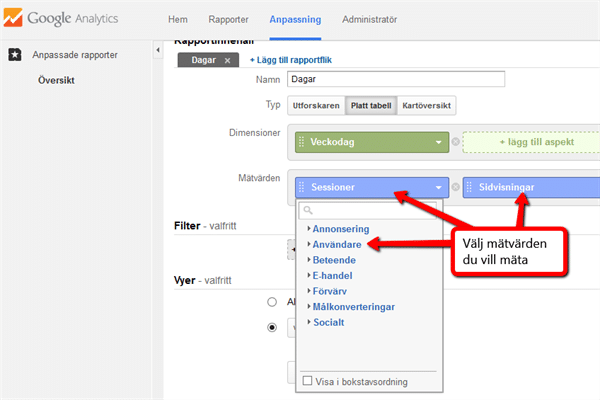Close the Dagar report tab
This screenshot has width=600, height=400.
pos(227,60)
